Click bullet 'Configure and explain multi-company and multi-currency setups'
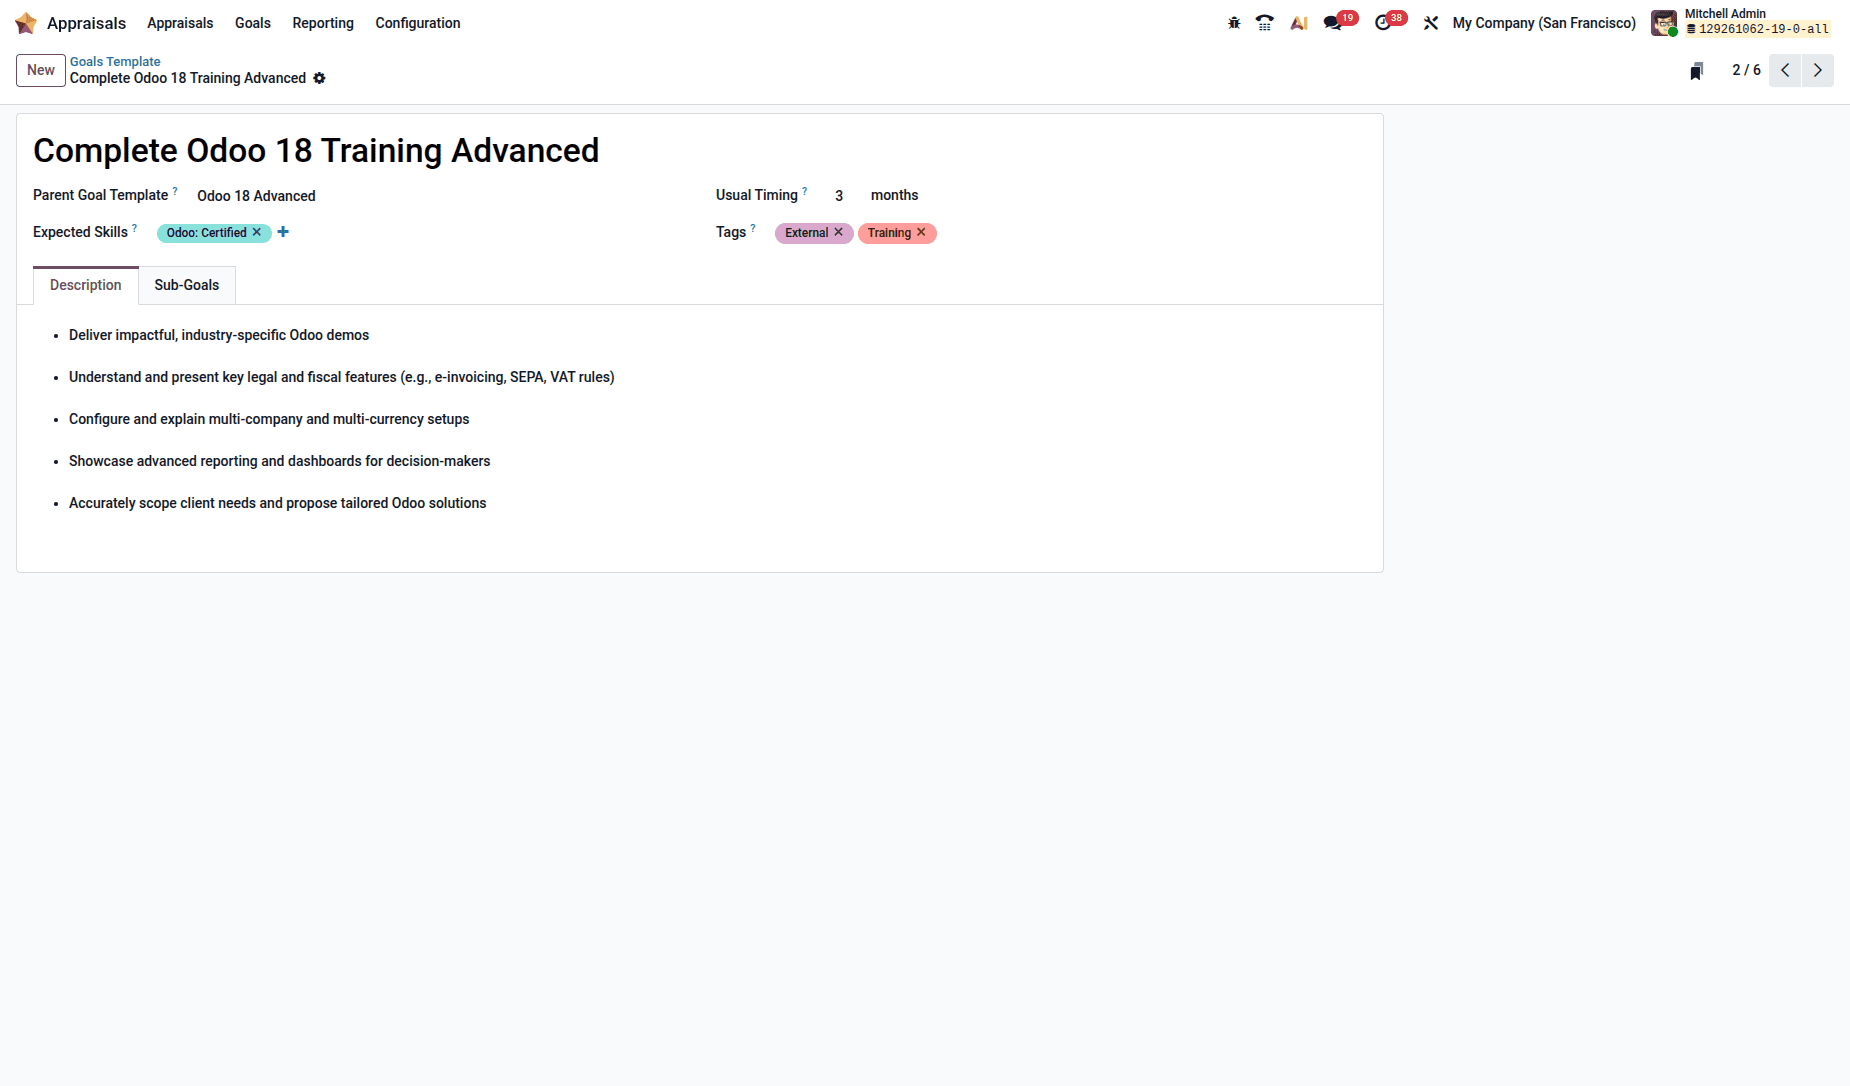Viewport: 1850px width, 1086px height. pyautogui.click(x=269, y=419)
